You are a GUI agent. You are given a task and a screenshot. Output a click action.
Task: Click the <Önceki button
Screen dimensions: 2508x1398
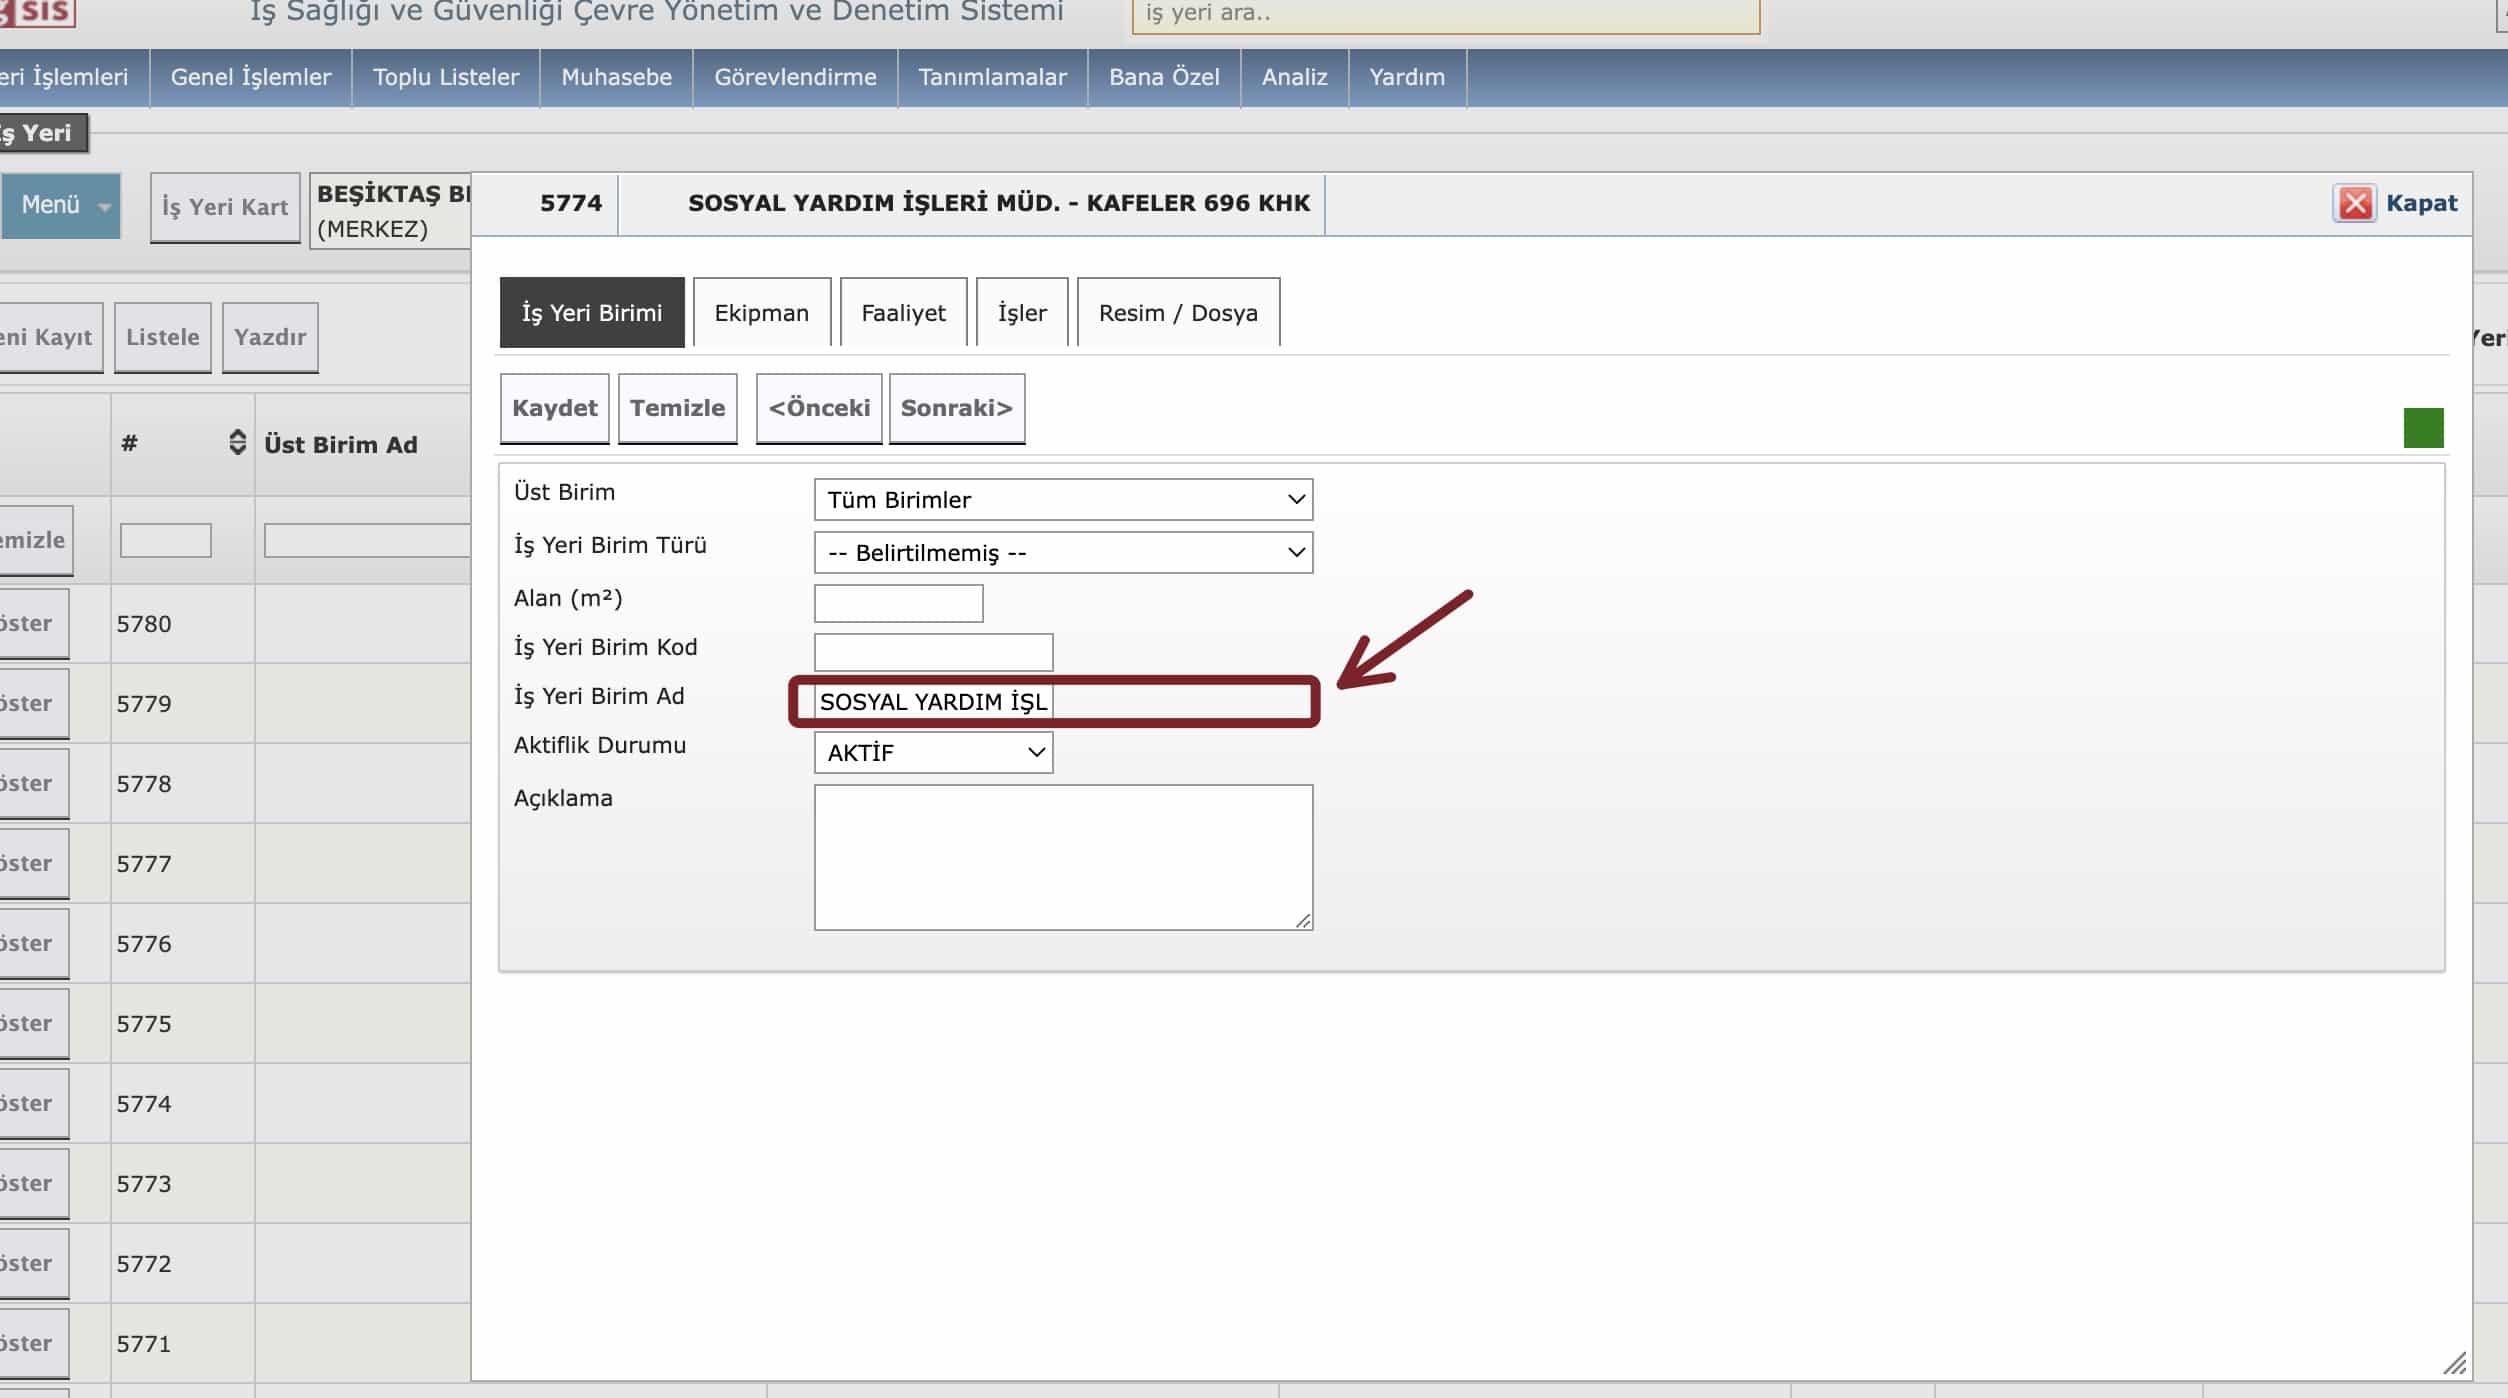[819, 408]
